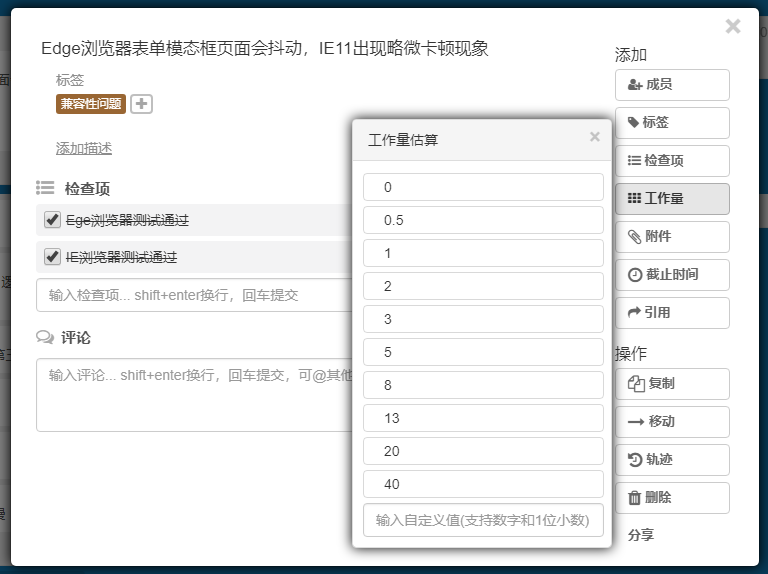Focus the custom workload value input field
Image resolution: width=768 pixels, height=574 pixels.
point(483,521)
